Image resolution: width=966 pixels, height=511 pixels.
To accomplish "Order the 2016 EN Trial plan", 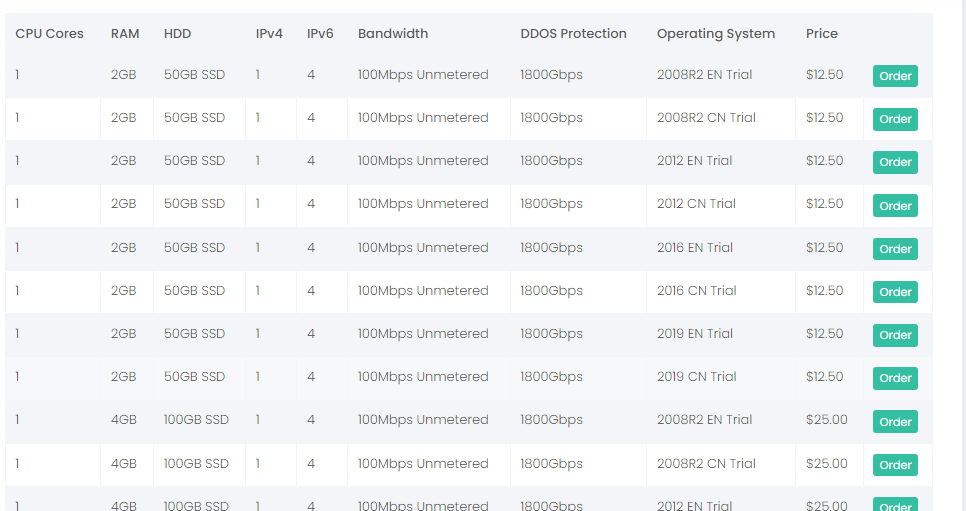I will point(895,249).
